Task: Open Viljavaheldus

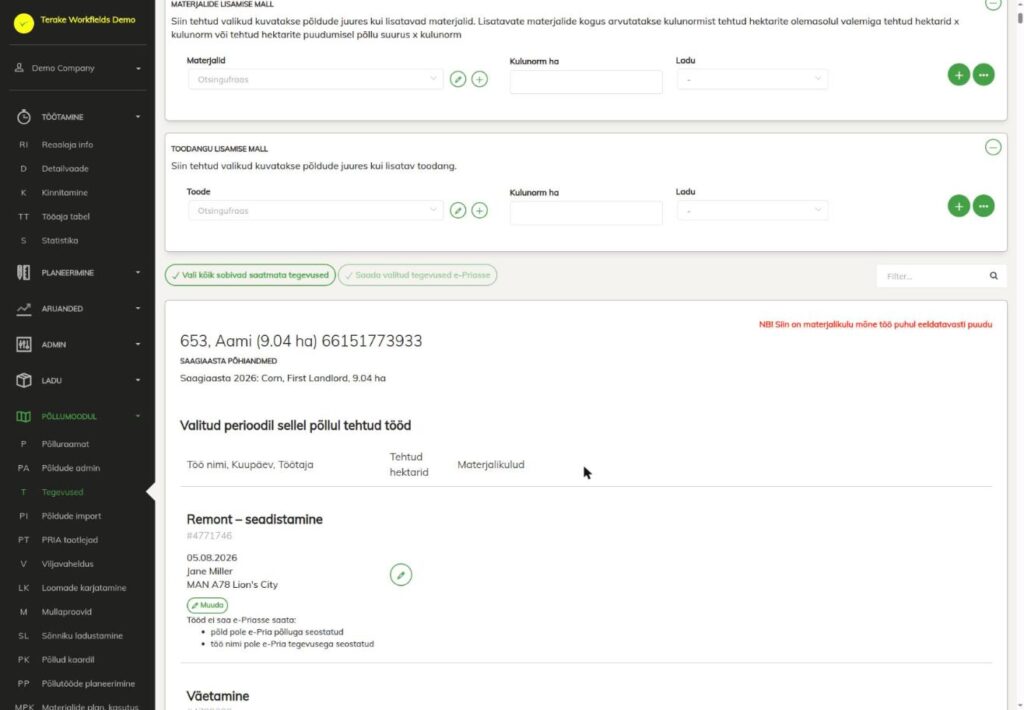Action: pos(67,564)
